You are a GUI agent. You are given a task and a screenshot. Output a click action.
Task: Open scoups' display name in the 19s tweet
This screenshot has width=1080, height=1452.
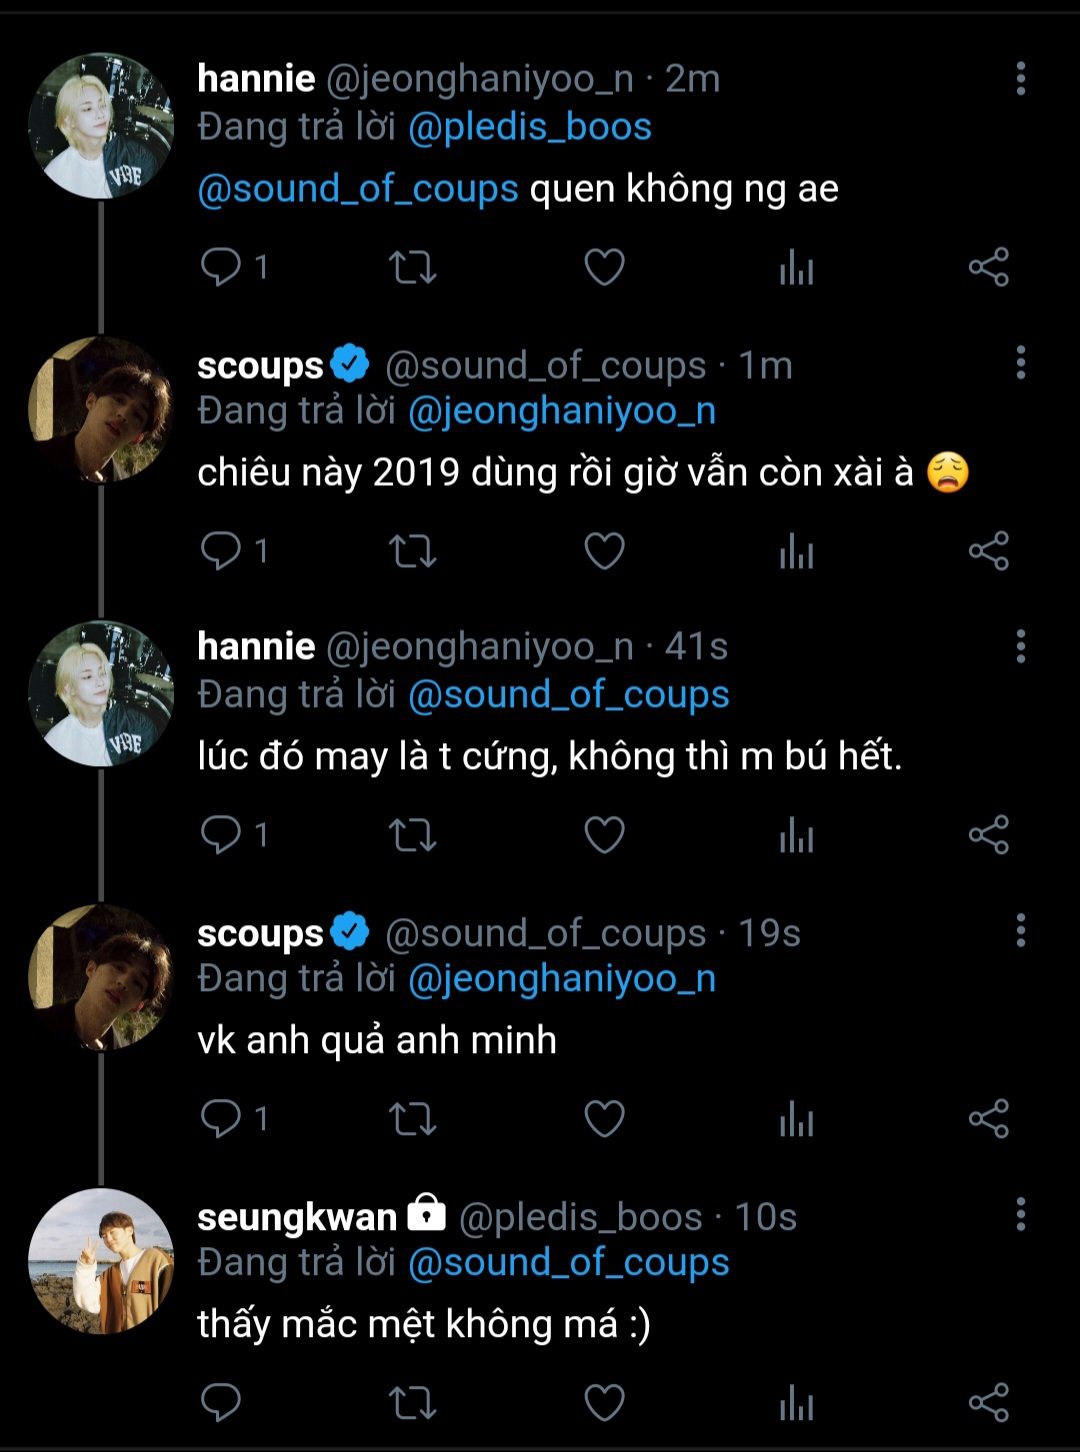(x=260, y=933)
